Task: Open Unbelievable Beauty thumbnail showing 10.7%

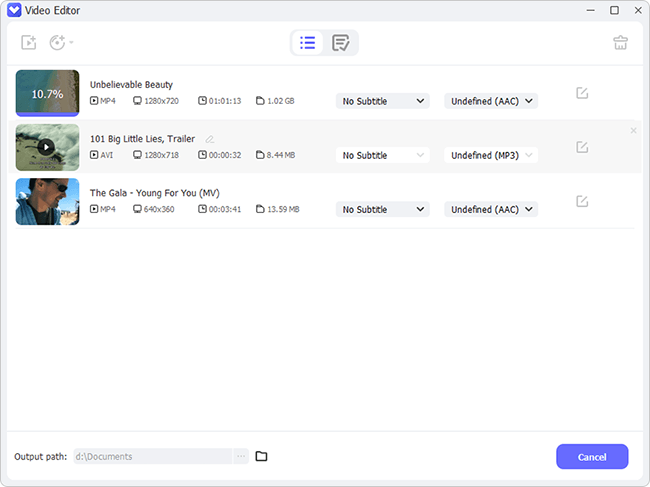Action: click(47, 93)
